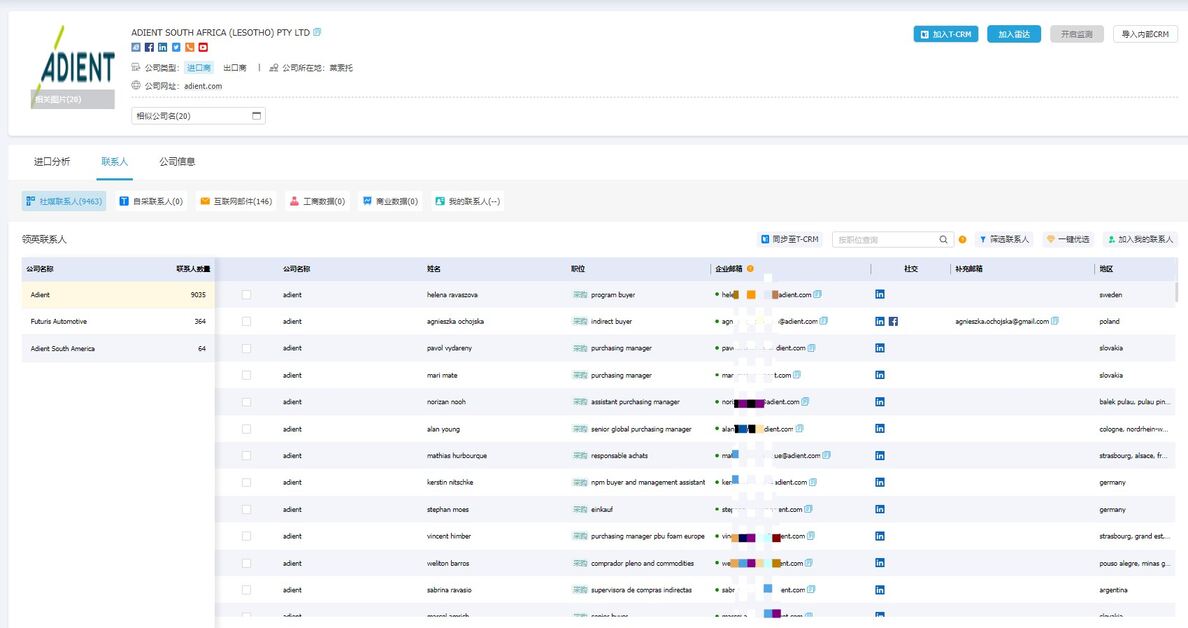Copy agnieszka's gmail address with copy icon
1188x628 pixels.
(x=1055, y=321)
